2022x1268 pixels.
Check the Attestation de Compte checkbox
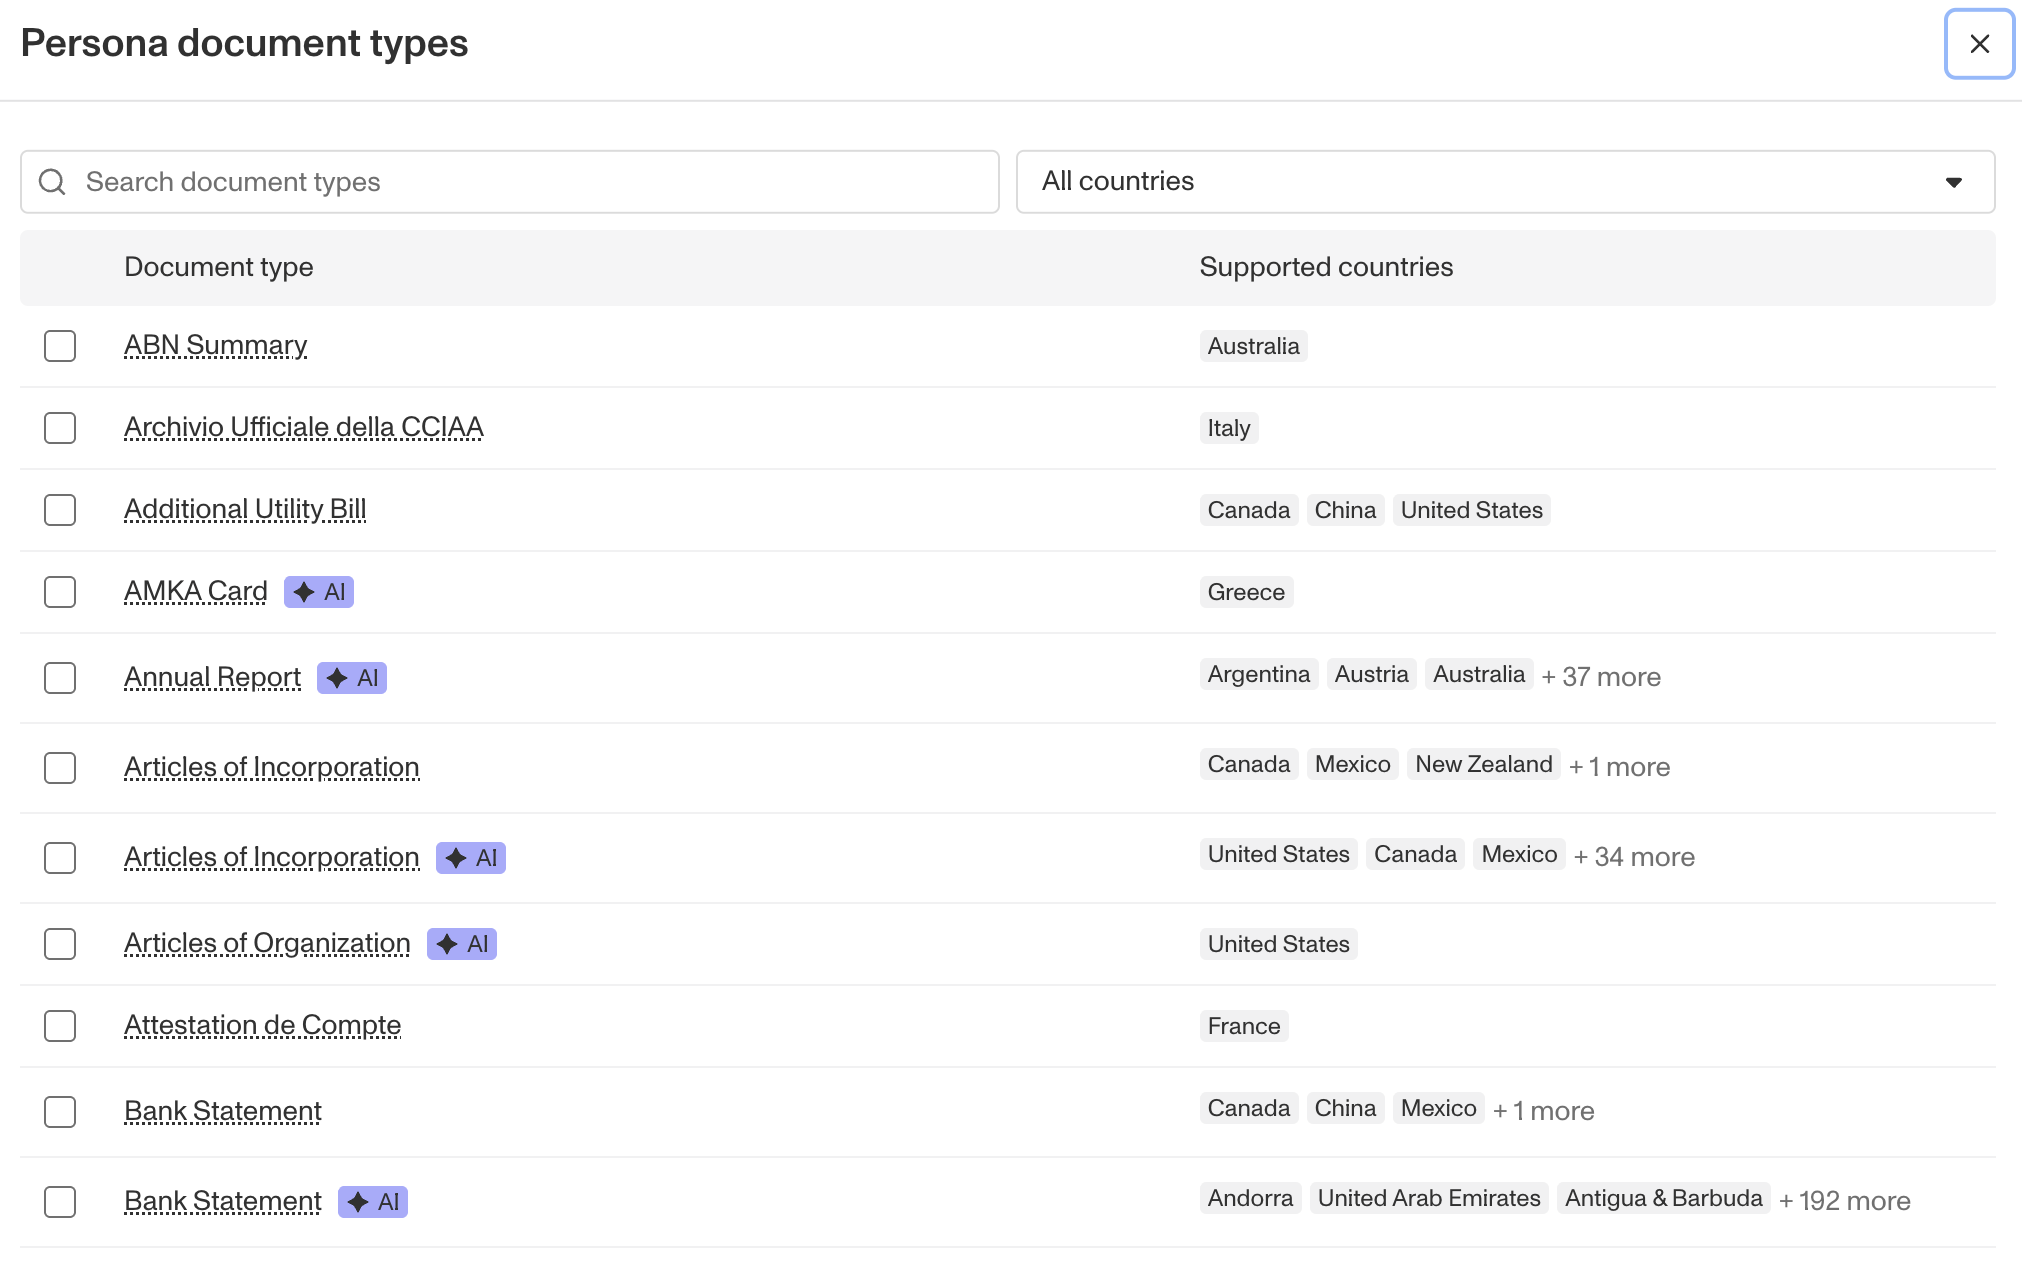pos(60,1026)
